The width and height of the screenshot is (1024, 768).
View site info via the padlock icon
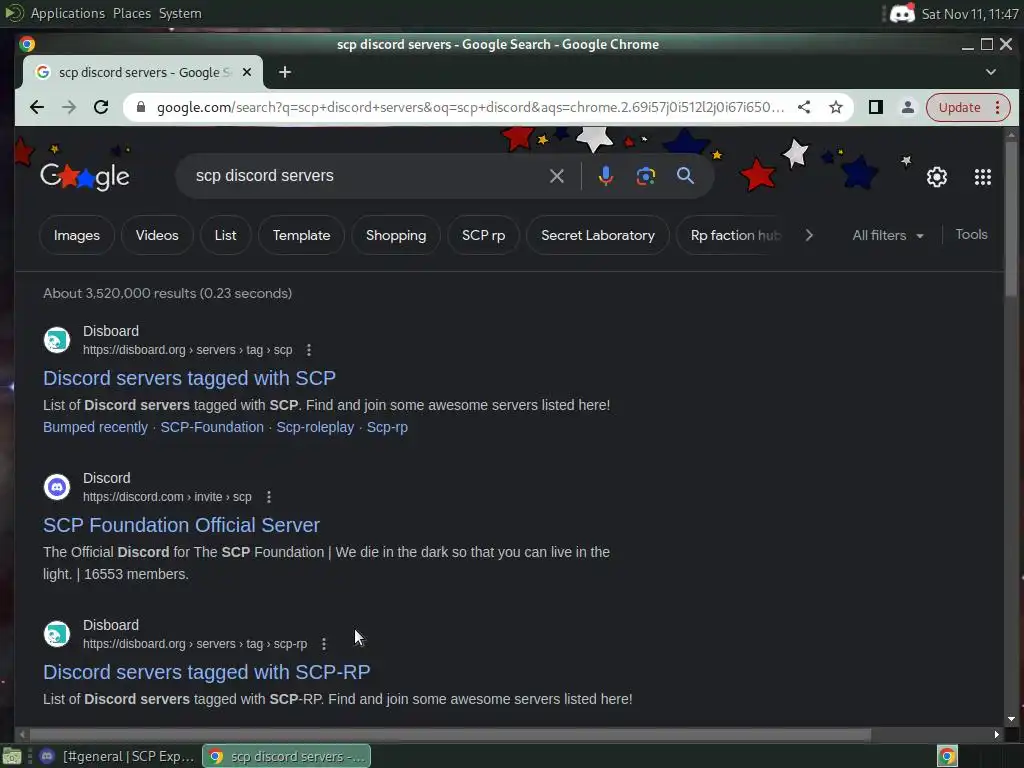140,107
